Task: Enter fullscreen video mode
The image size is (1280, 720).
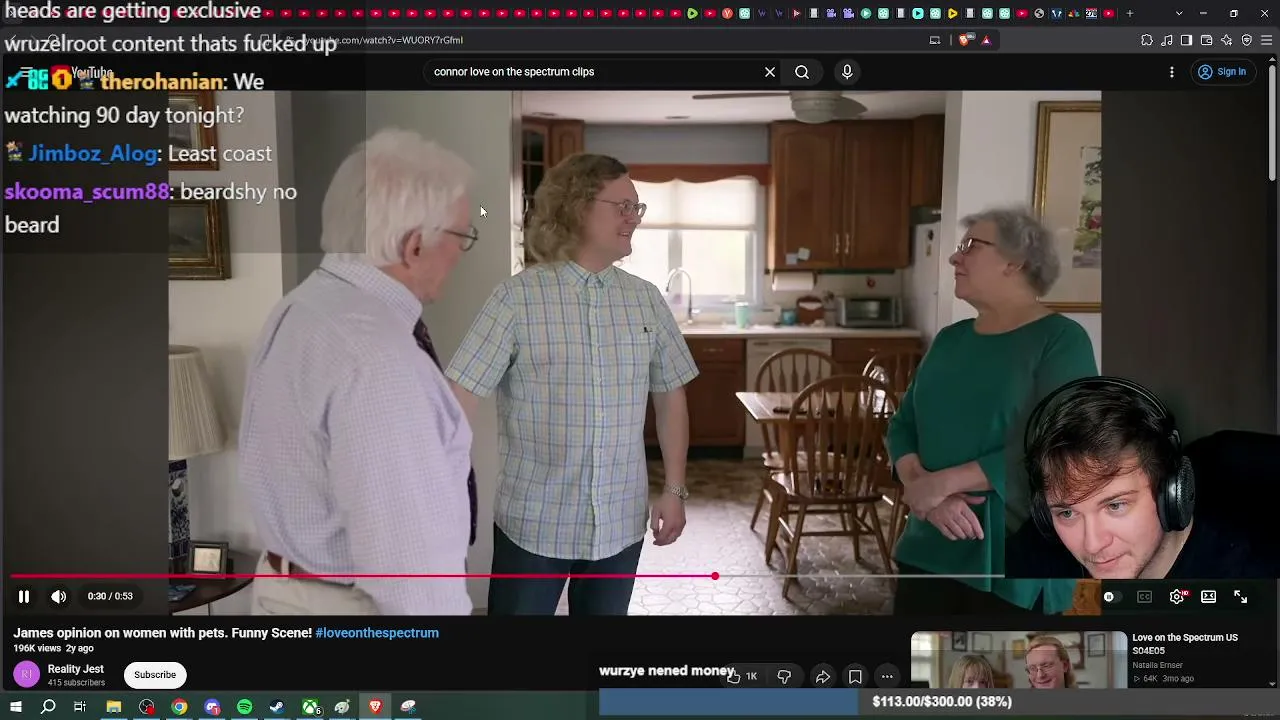Action: [1240, 596]
